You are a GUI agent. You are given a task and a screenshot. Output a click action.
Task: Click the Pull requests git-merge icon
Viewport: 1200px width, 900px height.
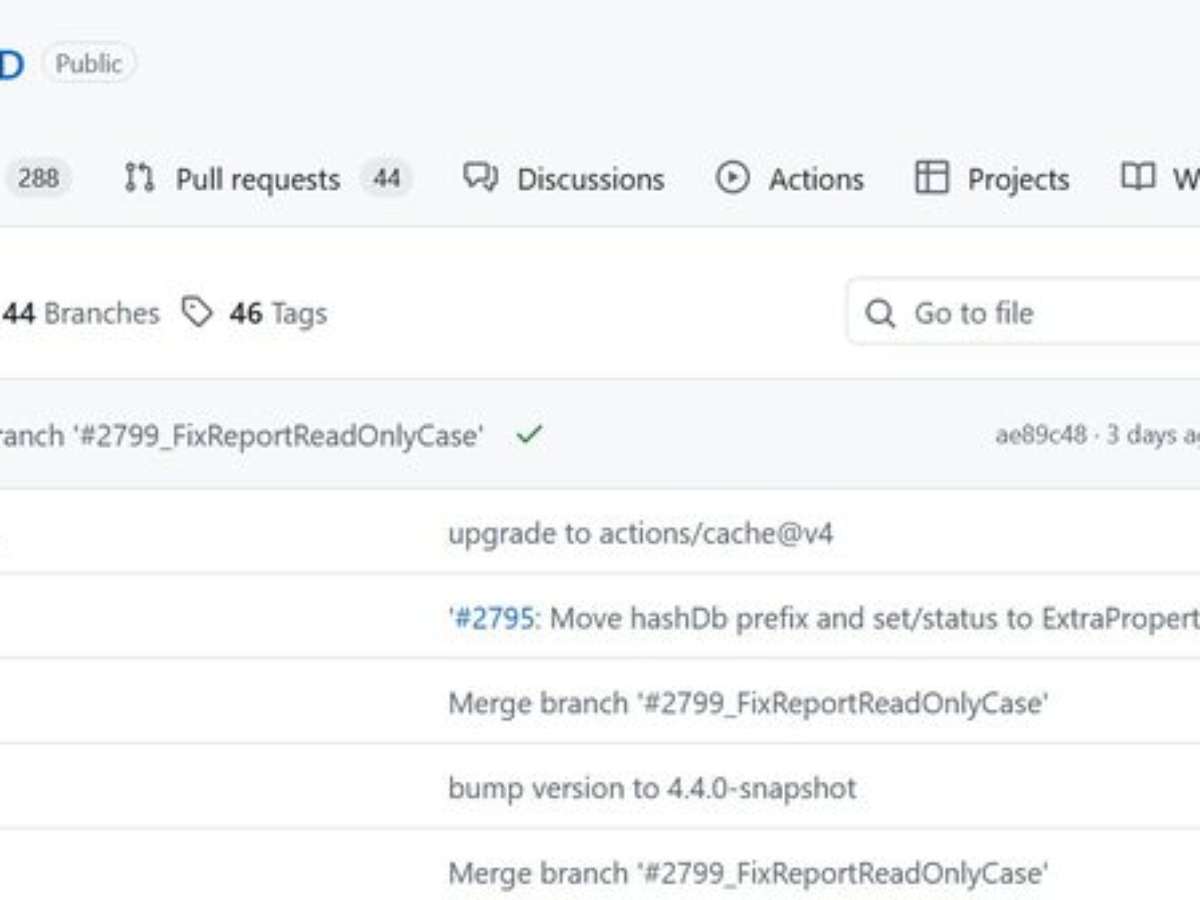coord(139,179)
